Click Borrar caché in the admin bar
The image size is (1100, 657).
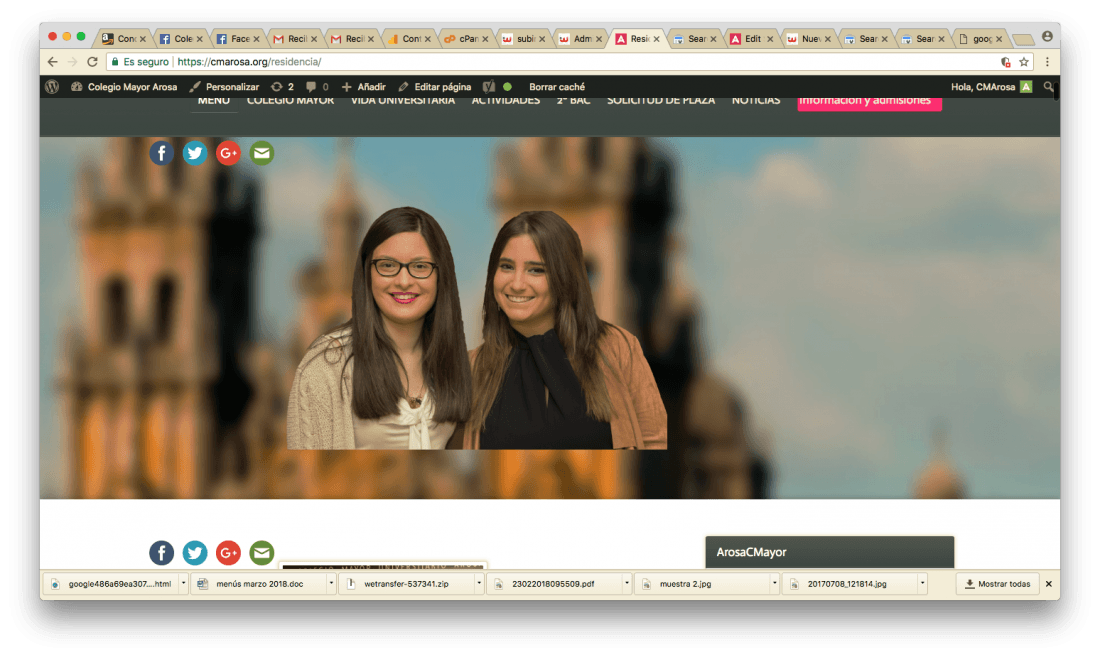click(x=557, y=87)
